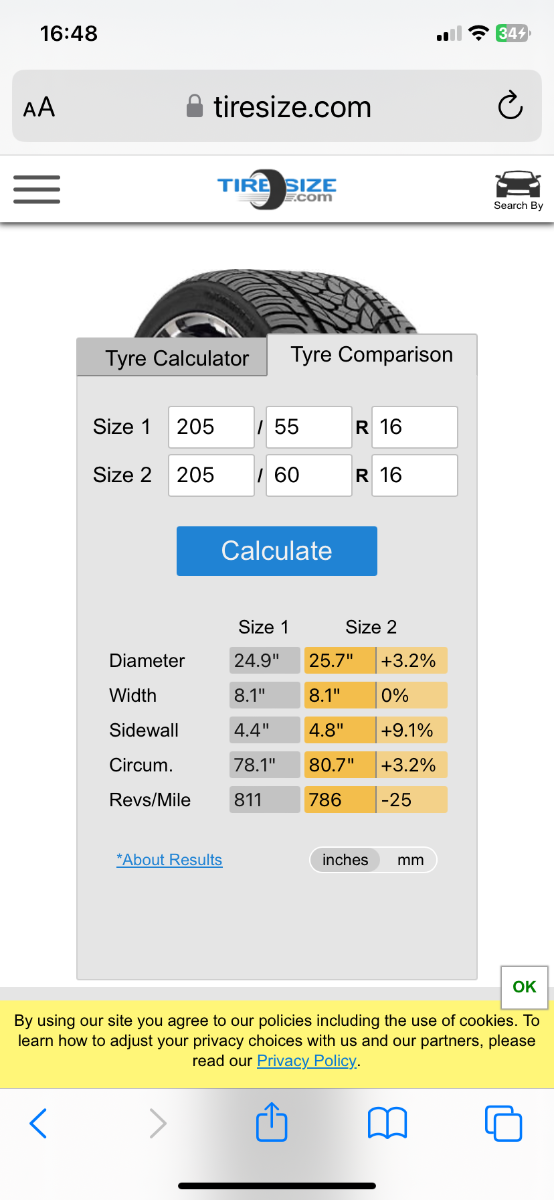Open the Privacy Policy link
Viewport: 554px width, 1200px height.
pyautogui.click(x=307, y=1061)
